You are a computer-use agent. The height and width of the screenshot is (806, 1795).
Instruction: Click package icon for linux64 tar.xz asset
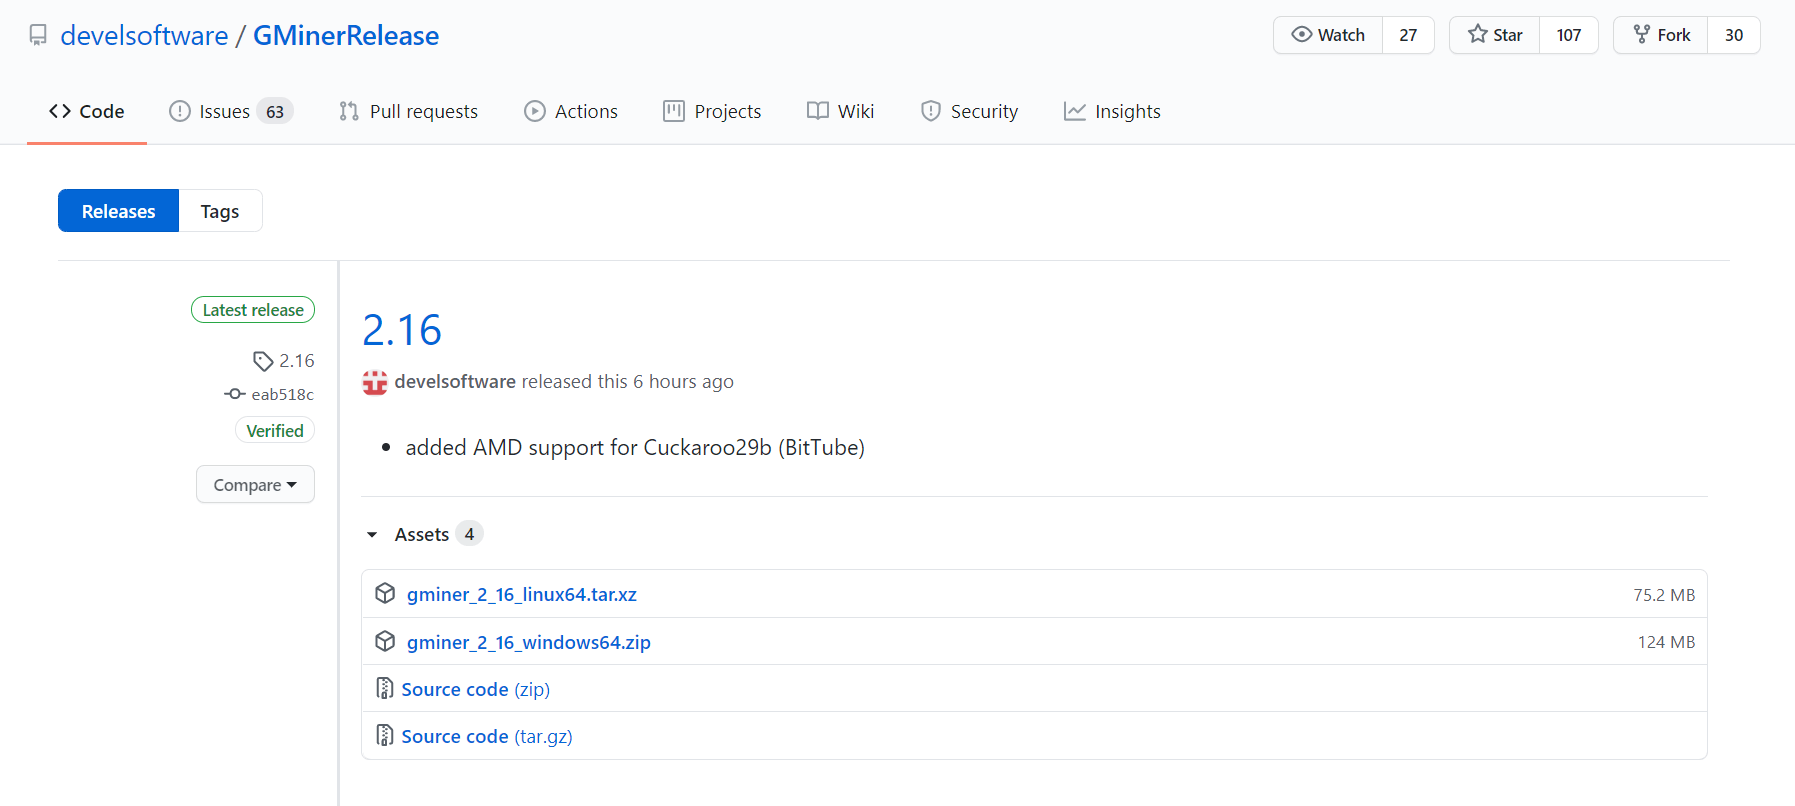[385, 594]
